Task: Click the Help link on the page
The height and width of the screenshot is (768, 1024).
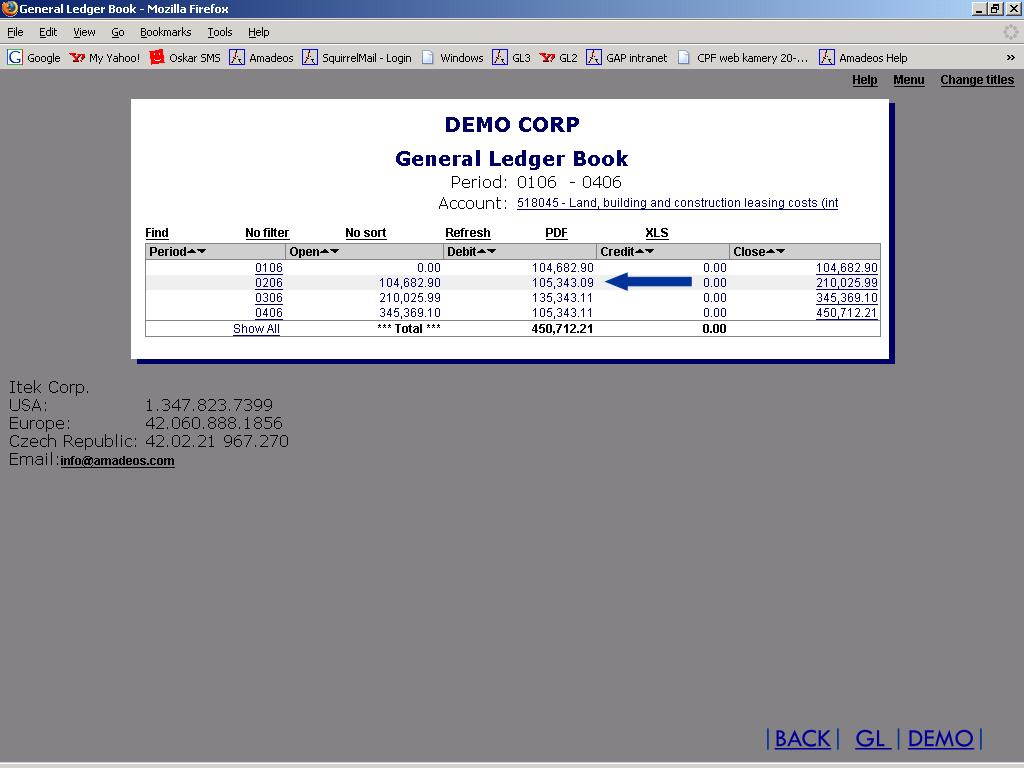Action: (x=865, y=80)
